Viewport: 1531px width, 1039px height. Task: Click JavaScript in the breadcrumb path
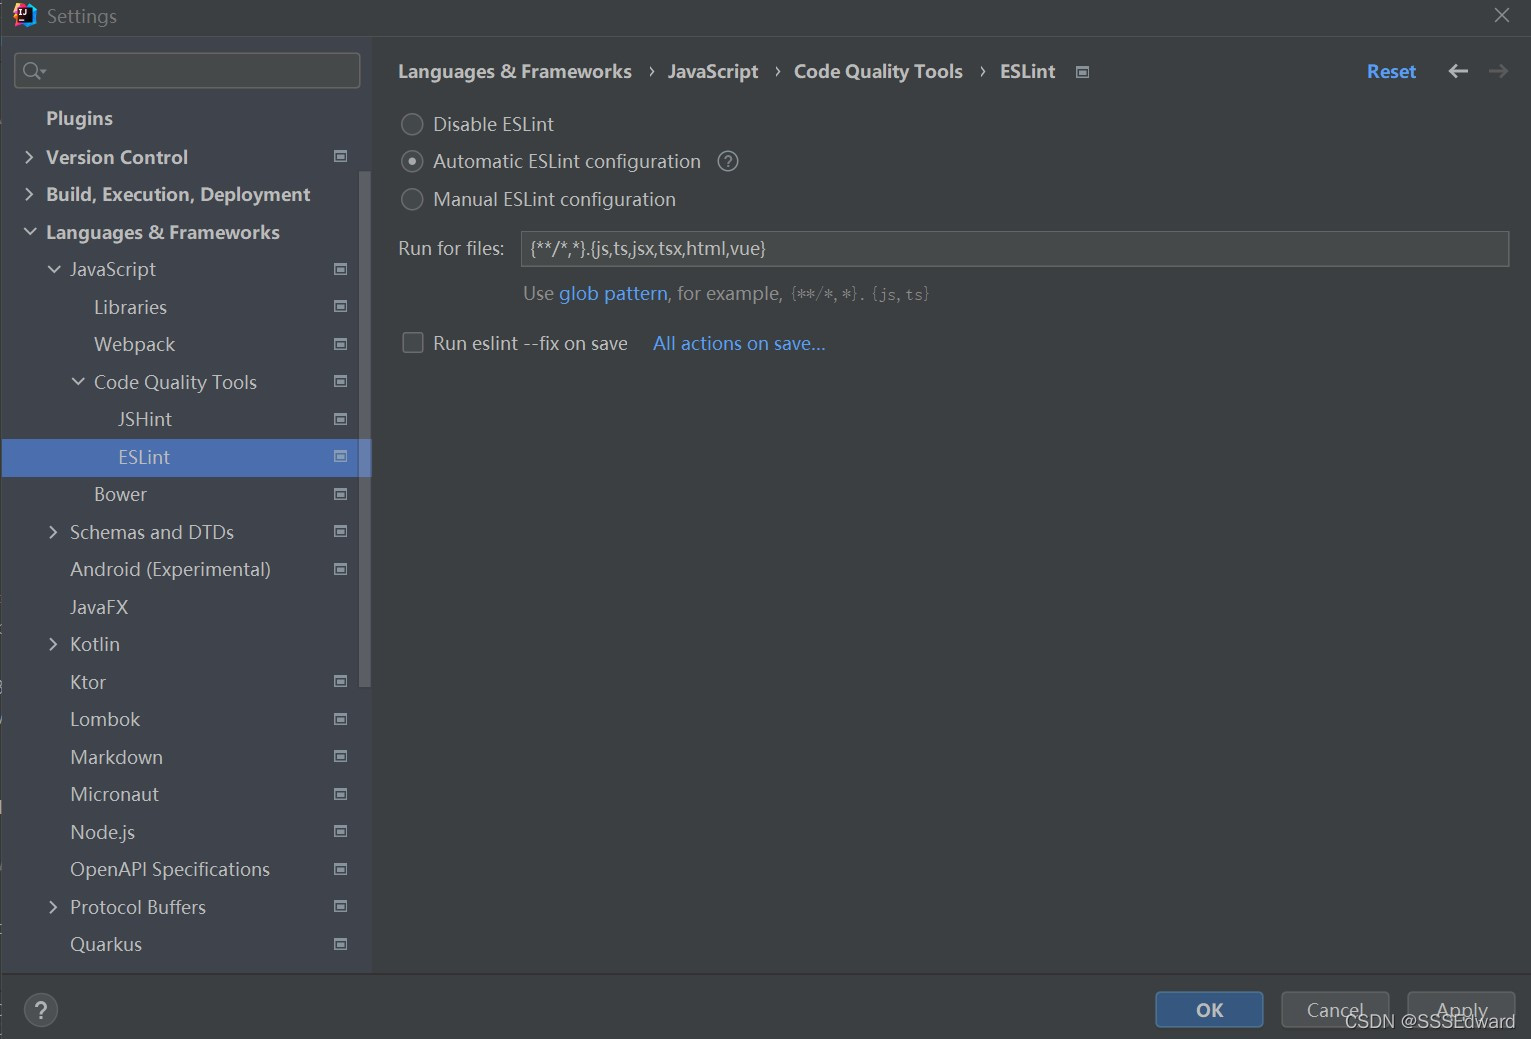tap(713, 72)
